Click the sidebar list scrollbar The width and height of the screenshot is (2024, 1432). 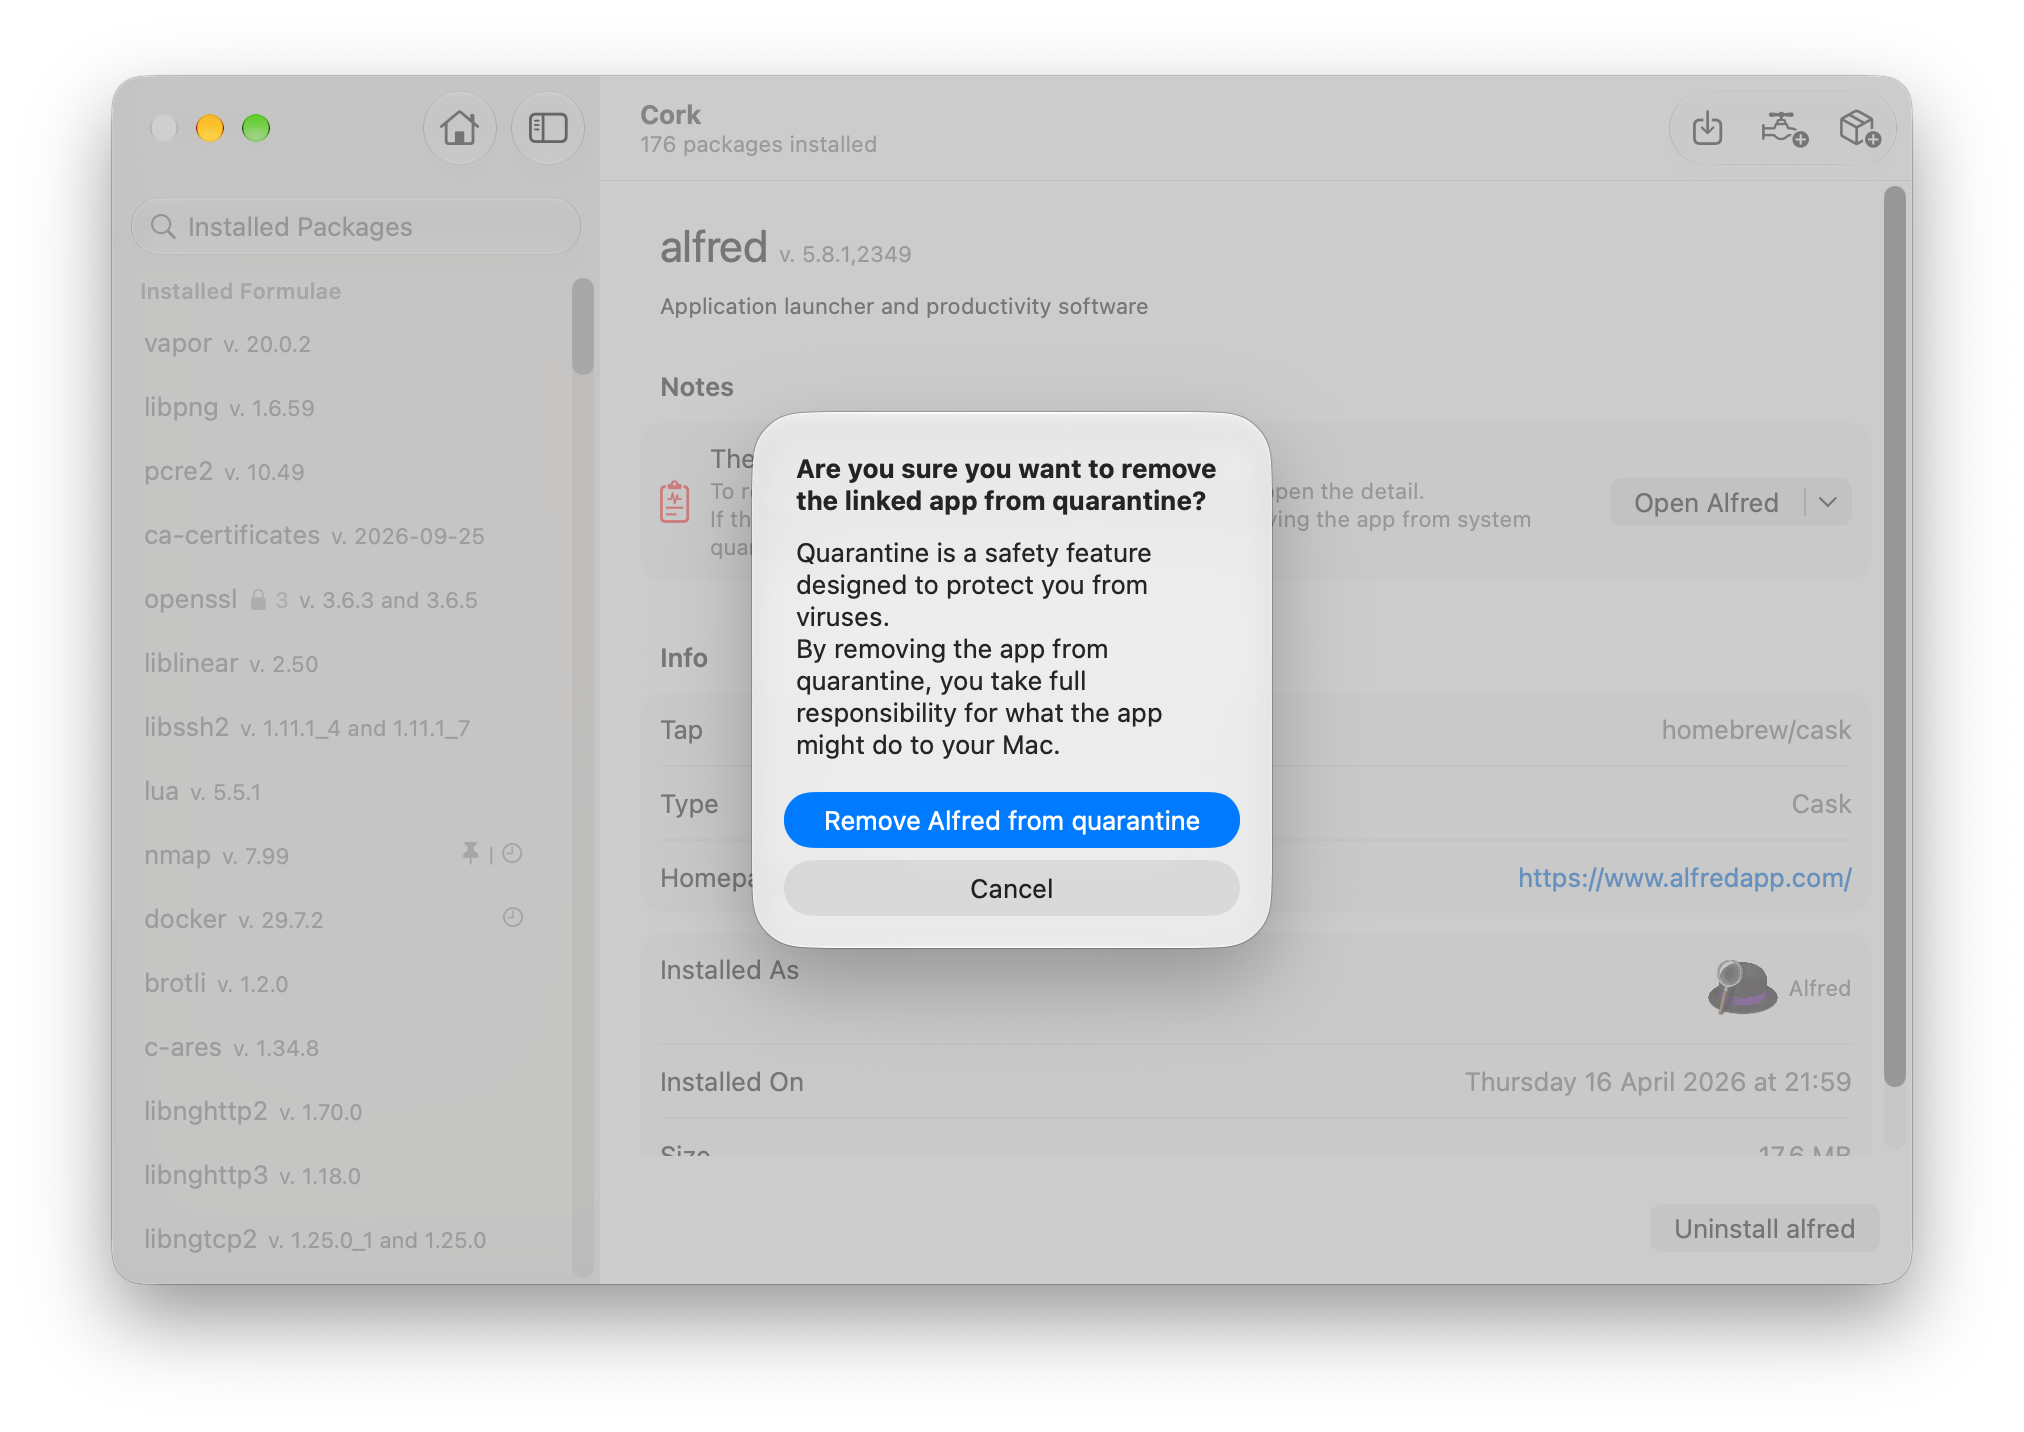(583, 326)
